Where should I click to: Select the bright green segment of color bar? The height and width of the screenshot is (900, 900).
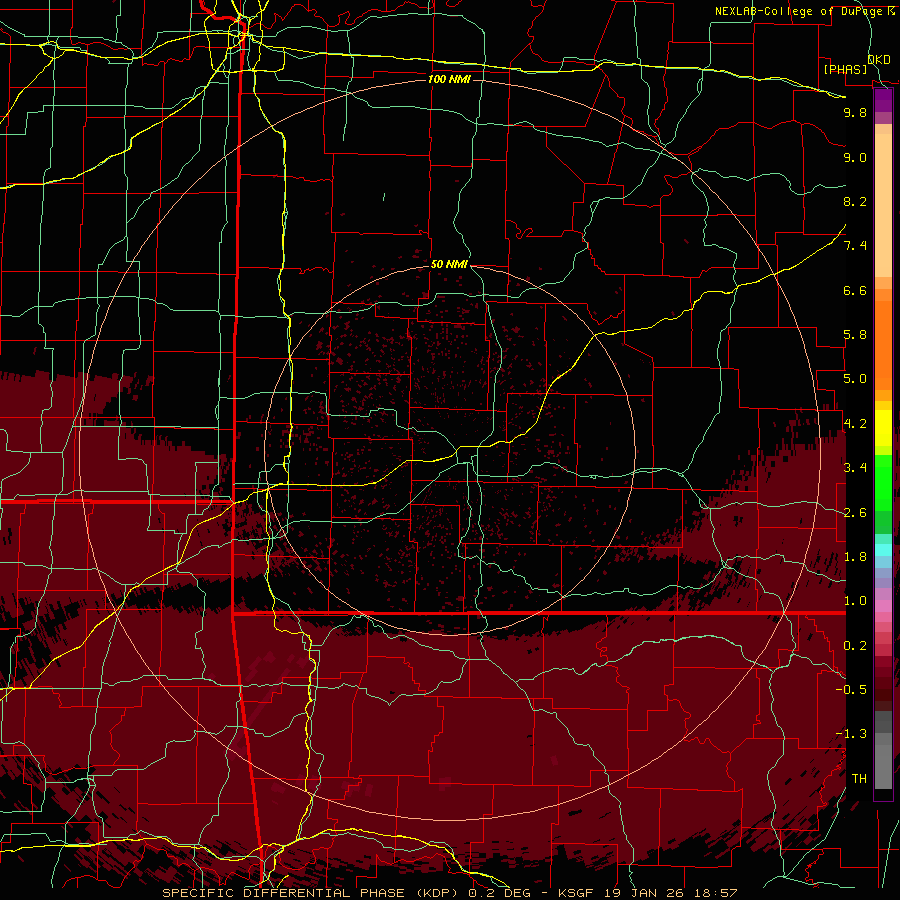883,482
